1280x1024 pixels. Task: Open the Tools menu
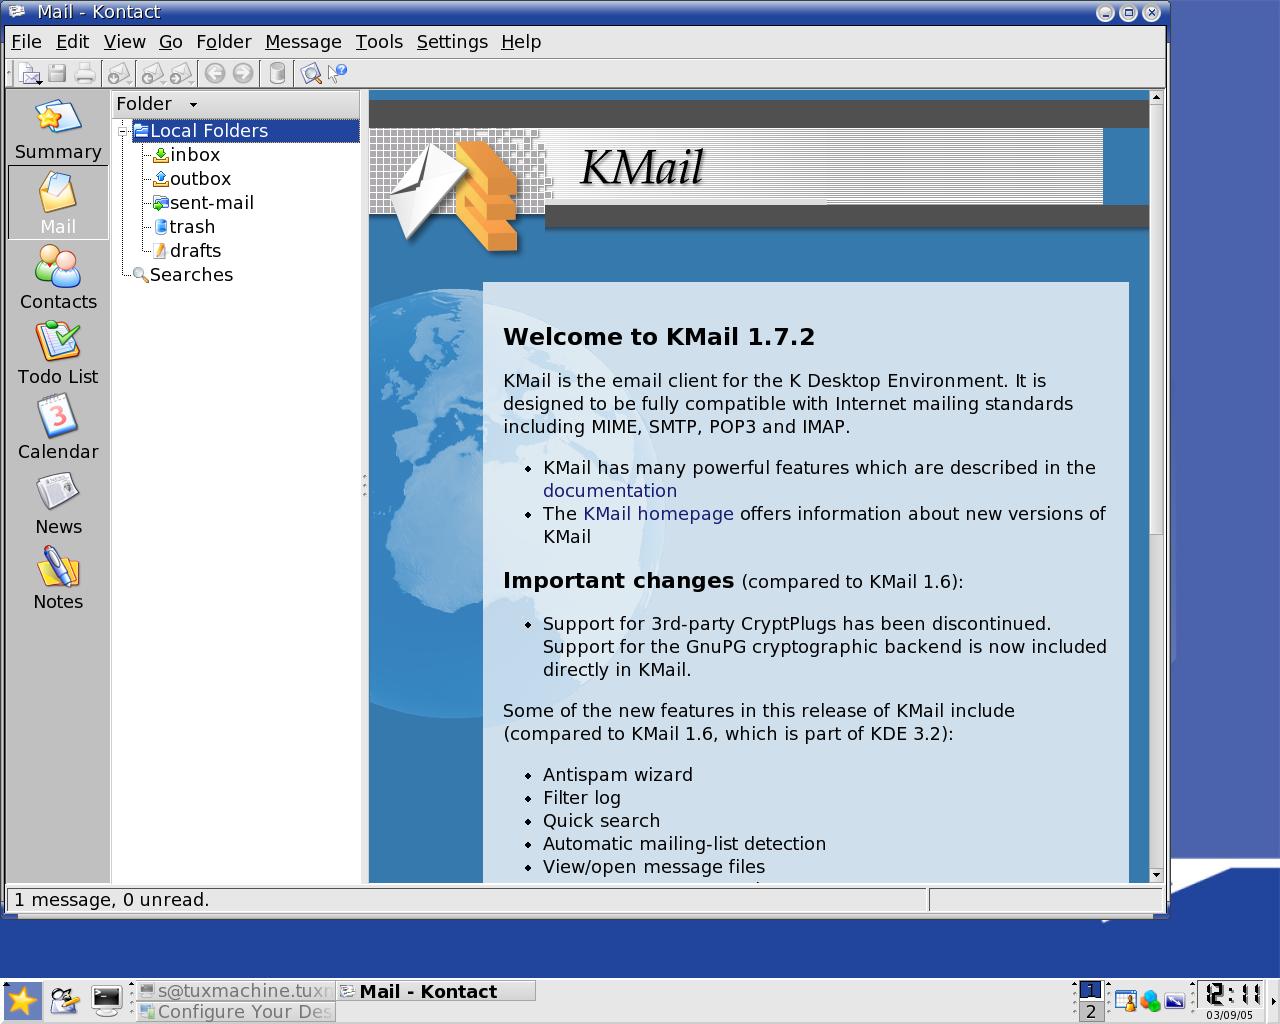coord(379,42)
